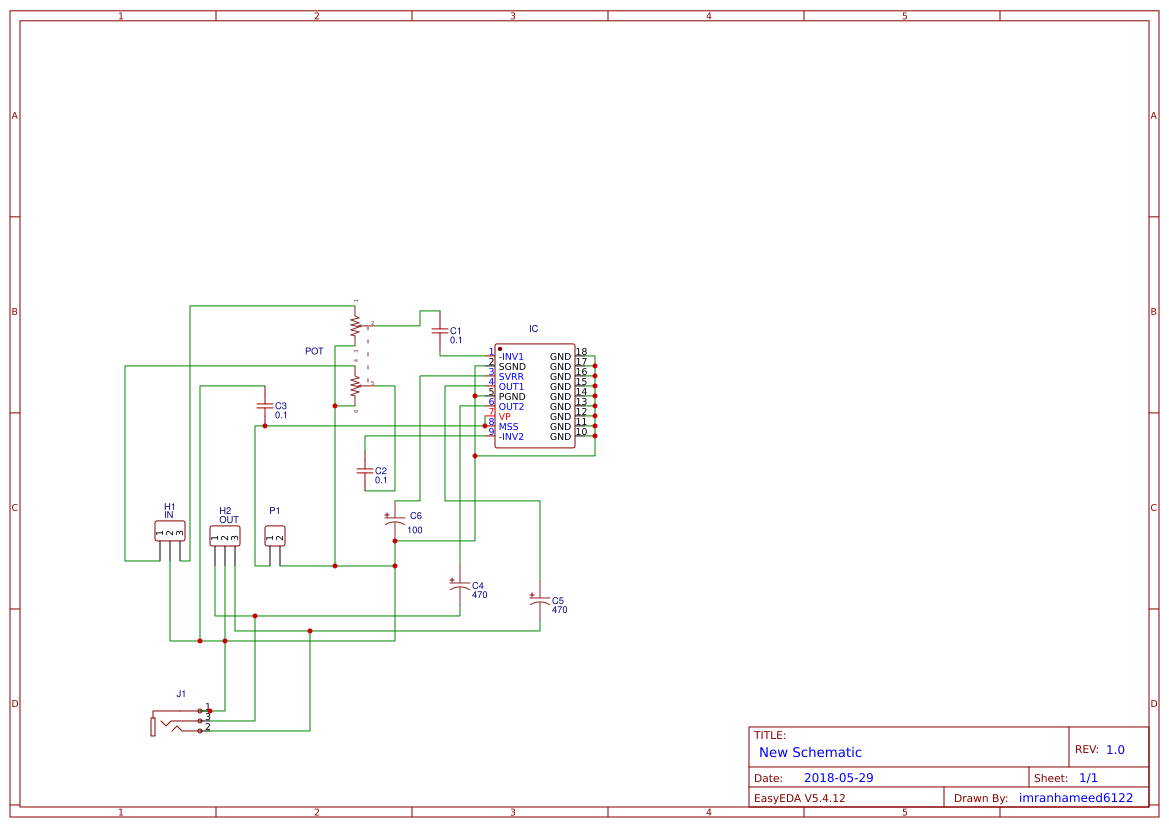Select the P1 two-pin connector

pyautogui.click(x=277, y=535)
